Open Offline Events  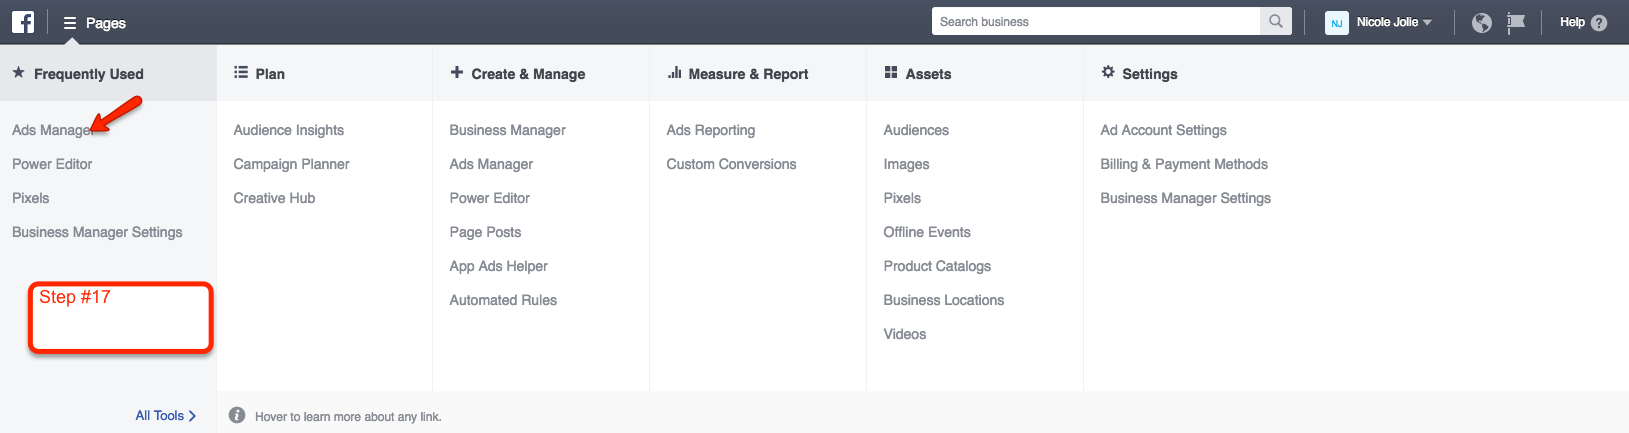click(927, 232)
